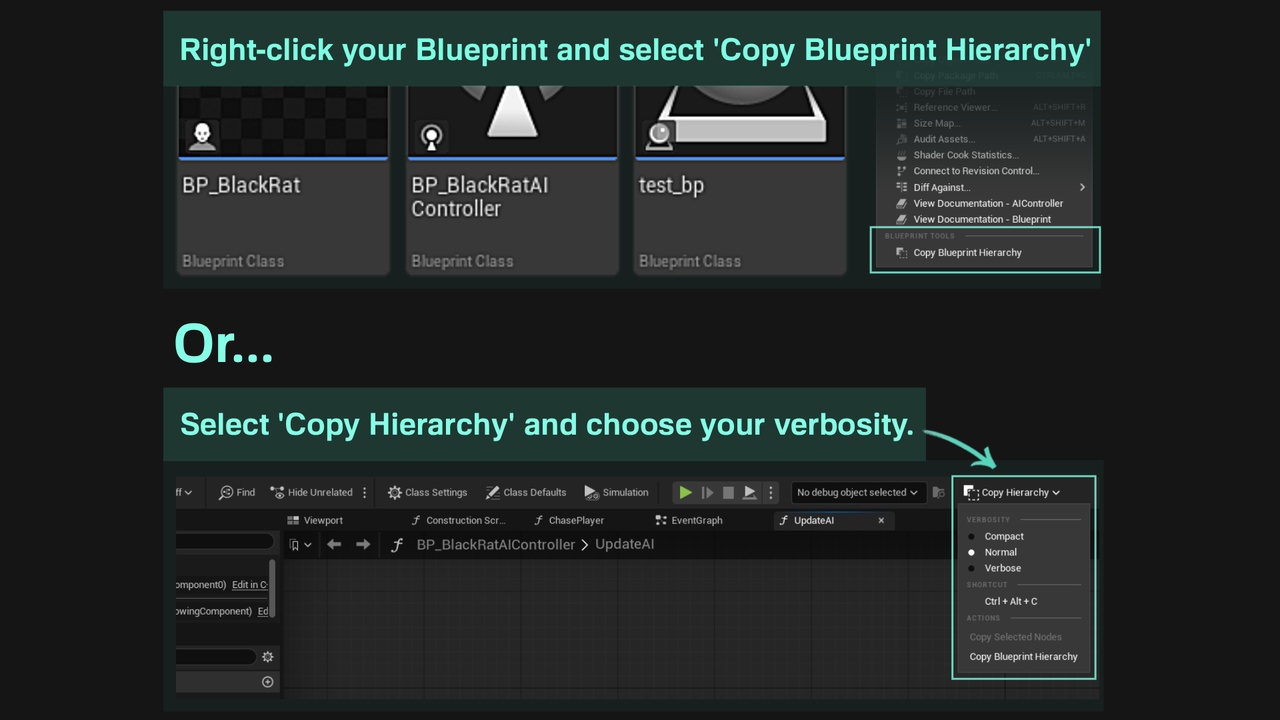Open the three-dot options beside Hide Unrelated

coord(364,492)
